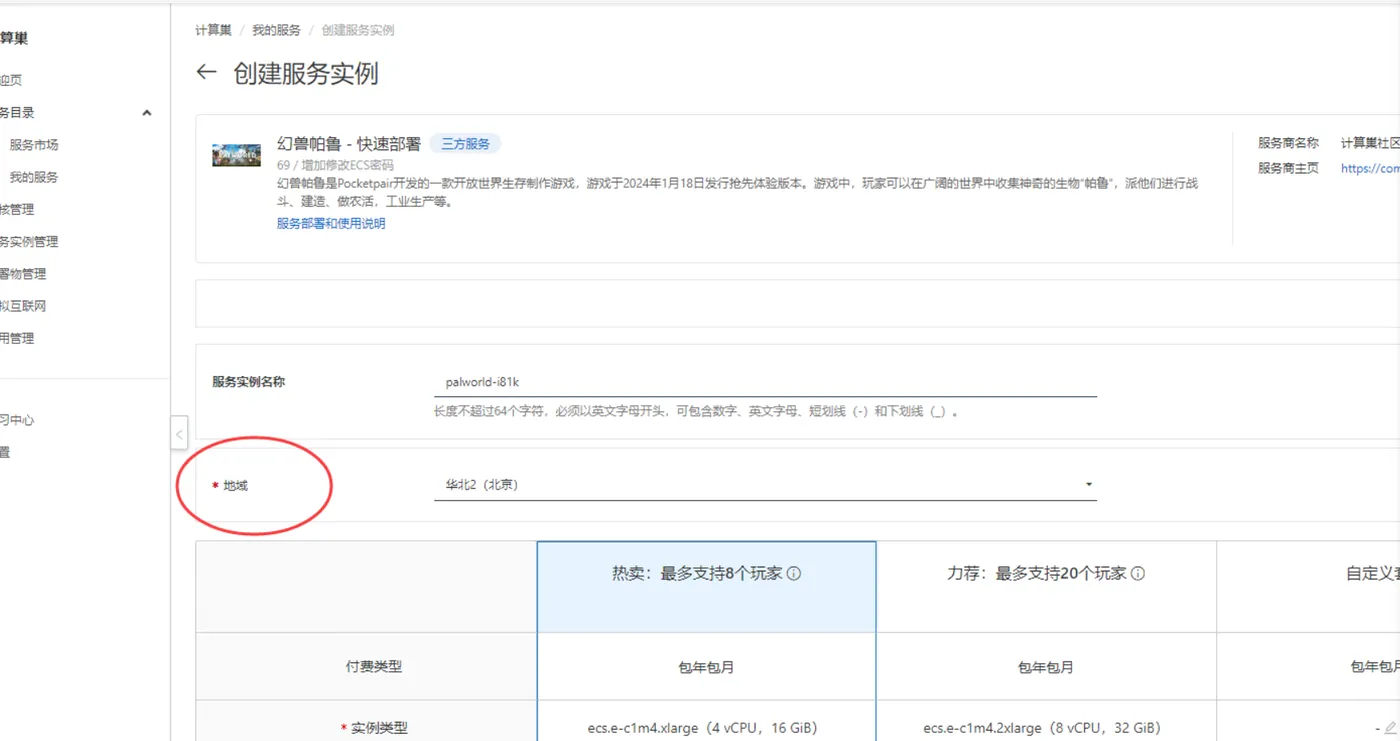The width and height of the screenshot is (1400, 741).
Task: Select the 自定义 plan column
Action: point(1308,587)
